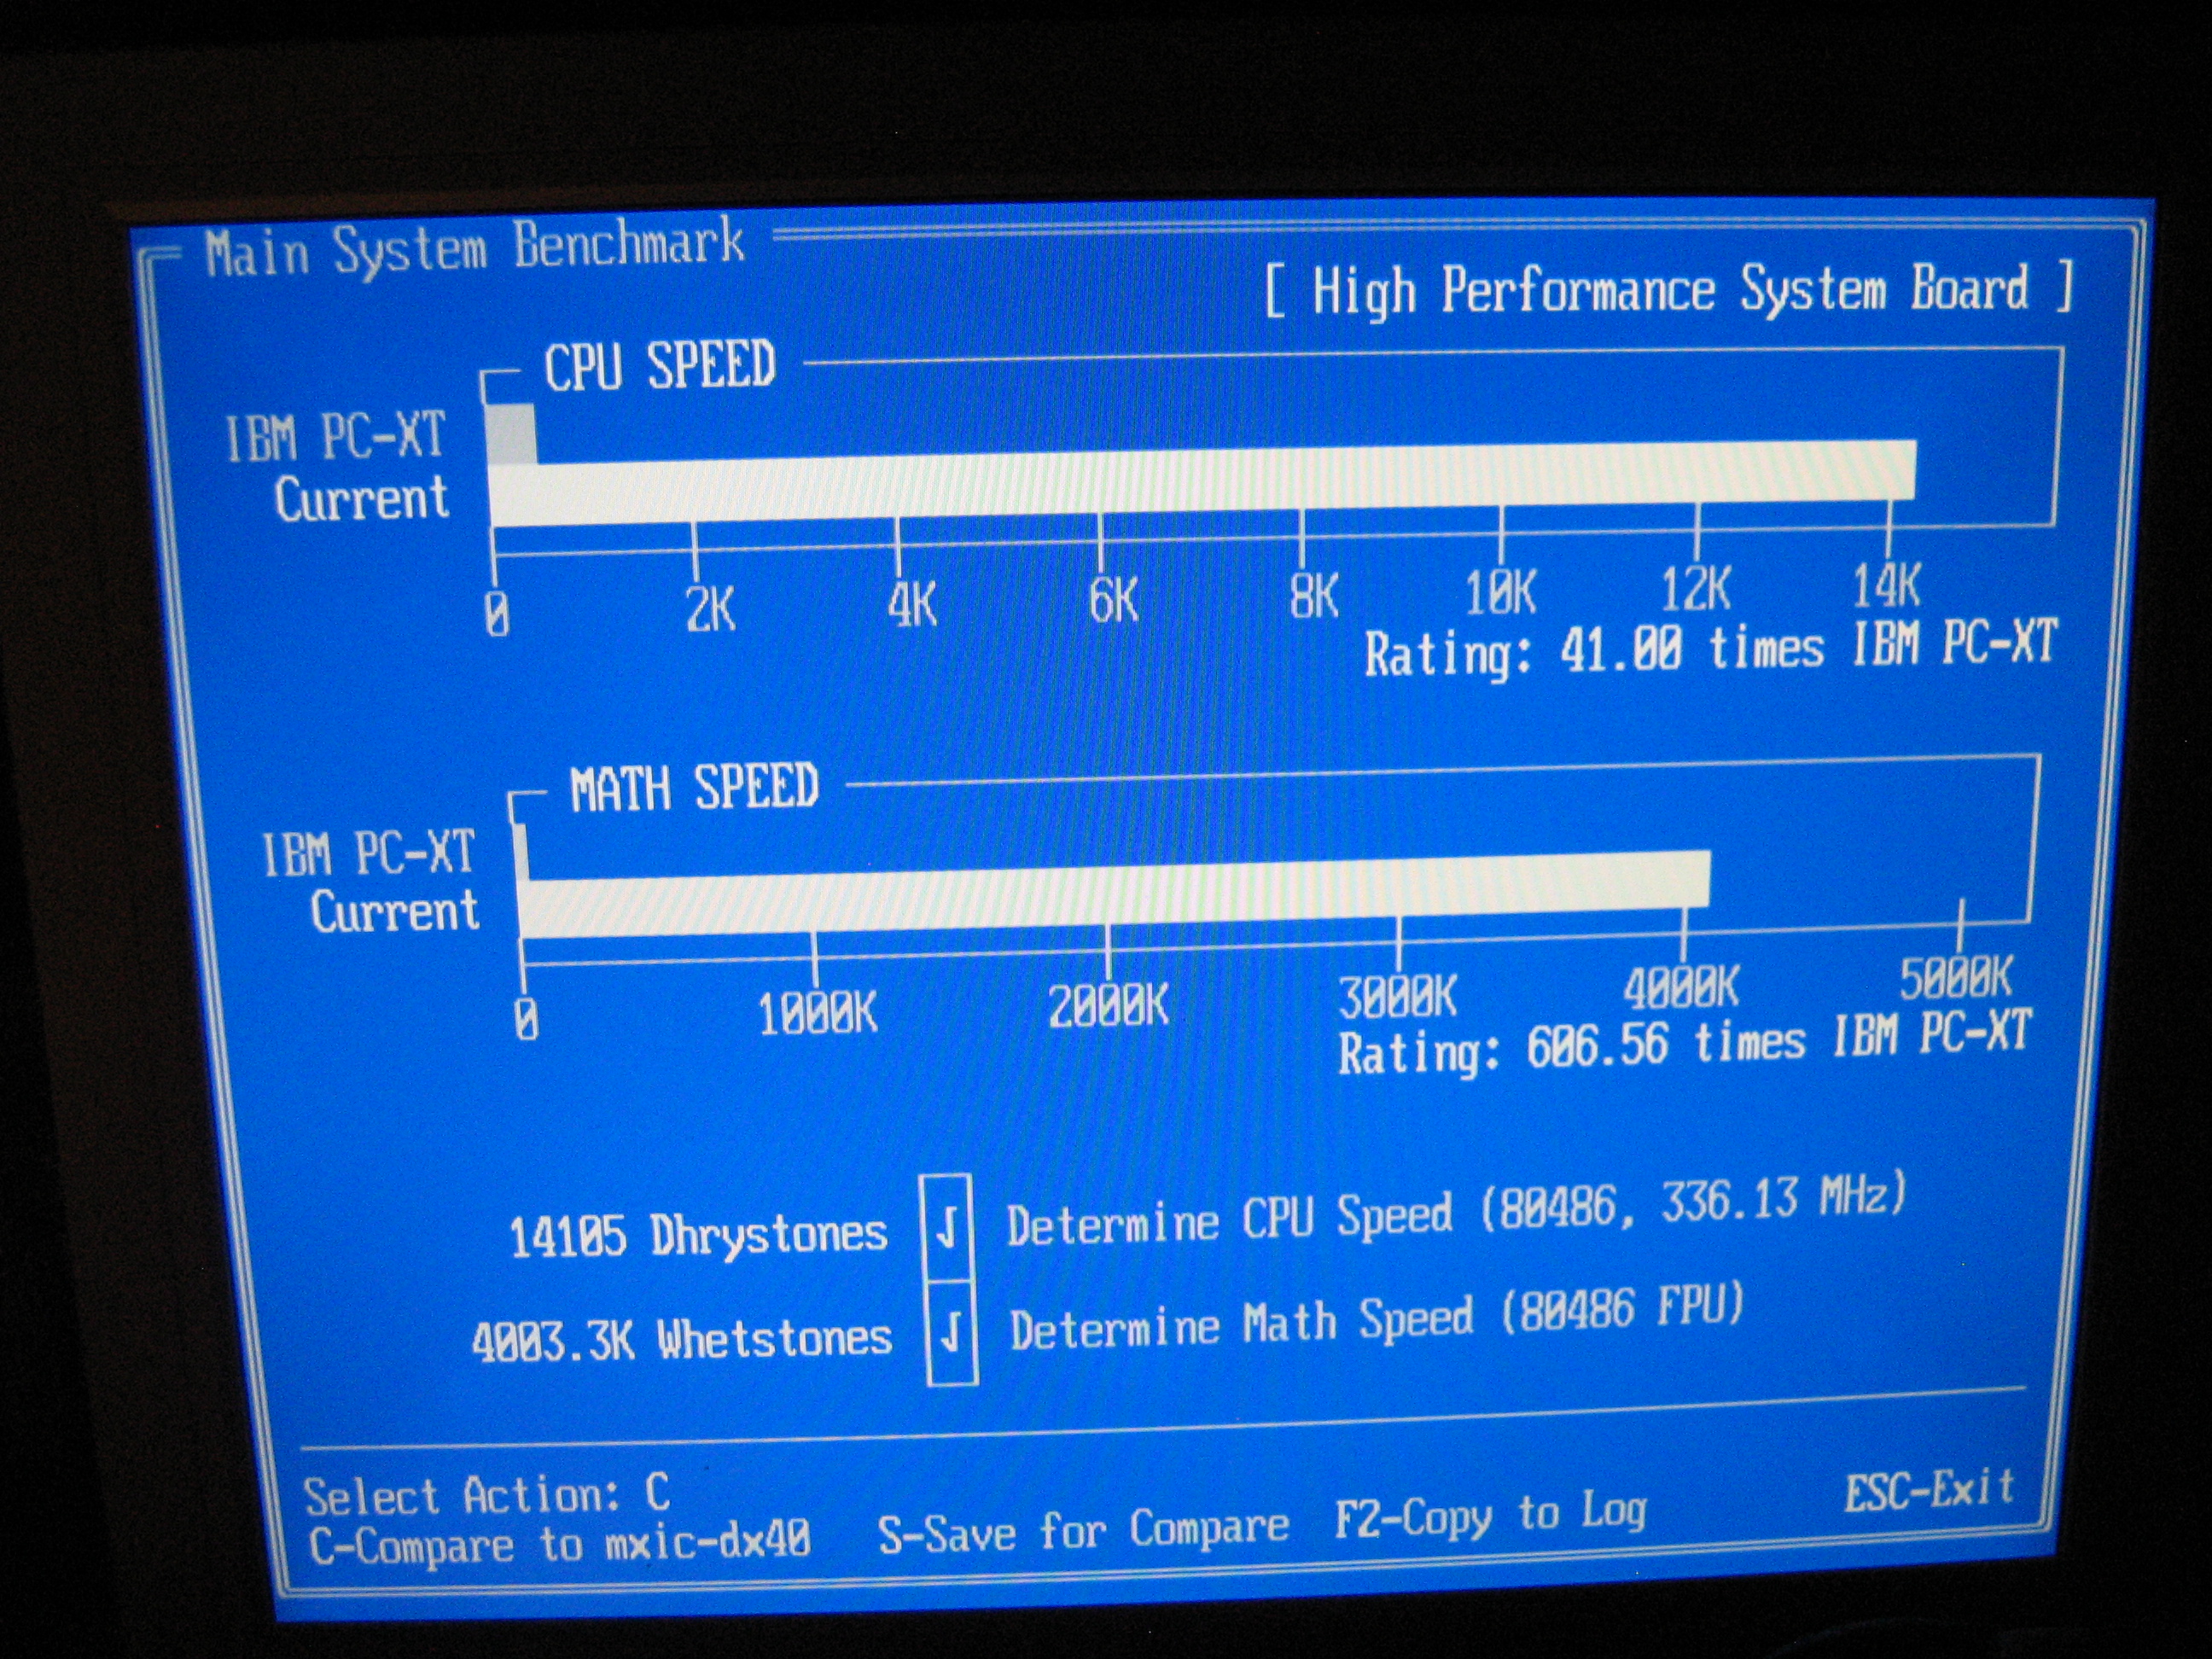Click C-Compare to mxic-dx40 option

559,1543
